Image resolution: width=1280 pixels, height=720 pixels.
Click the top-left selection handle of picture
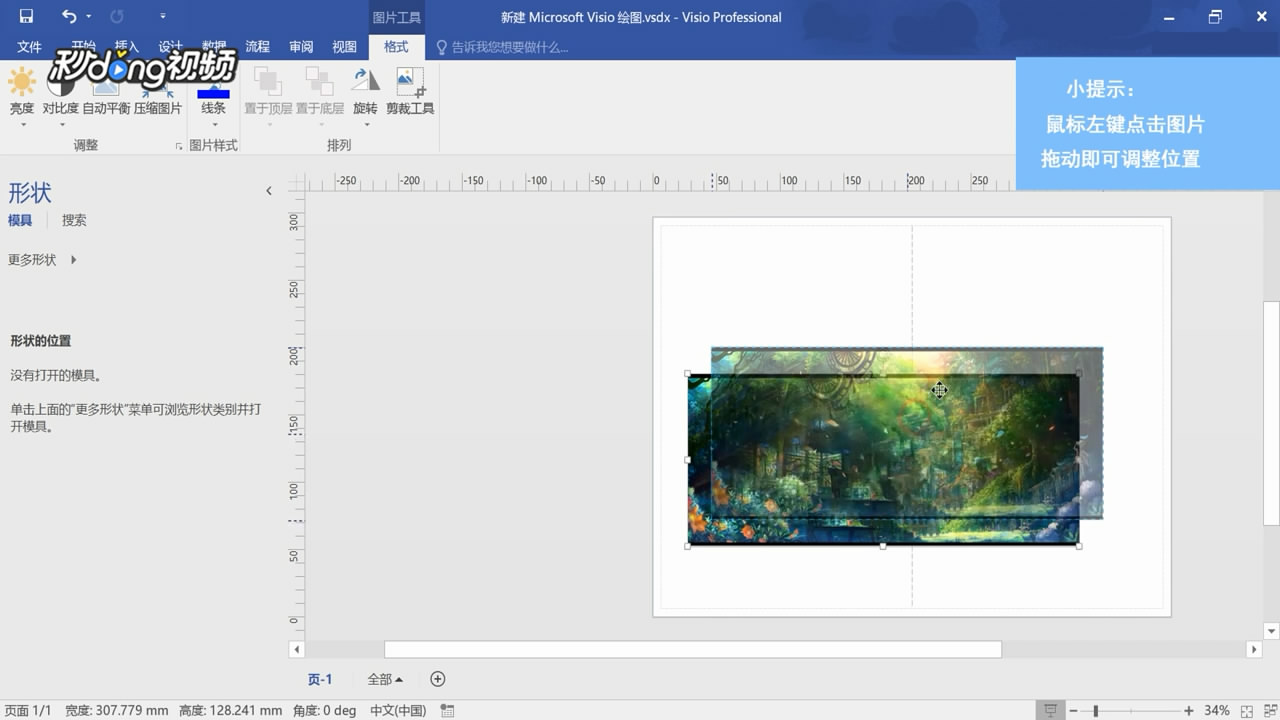click(x=688, y=373)
